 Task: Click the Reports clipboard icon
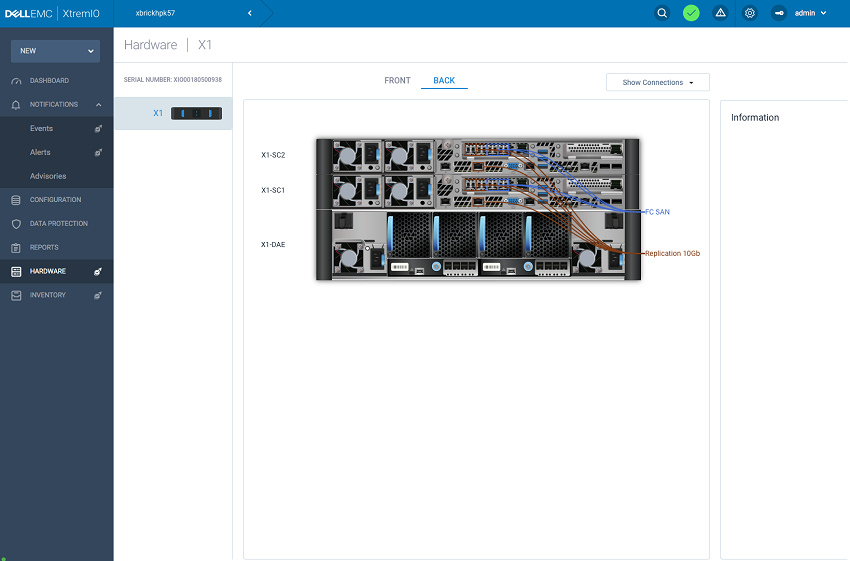tap(16, 248)
